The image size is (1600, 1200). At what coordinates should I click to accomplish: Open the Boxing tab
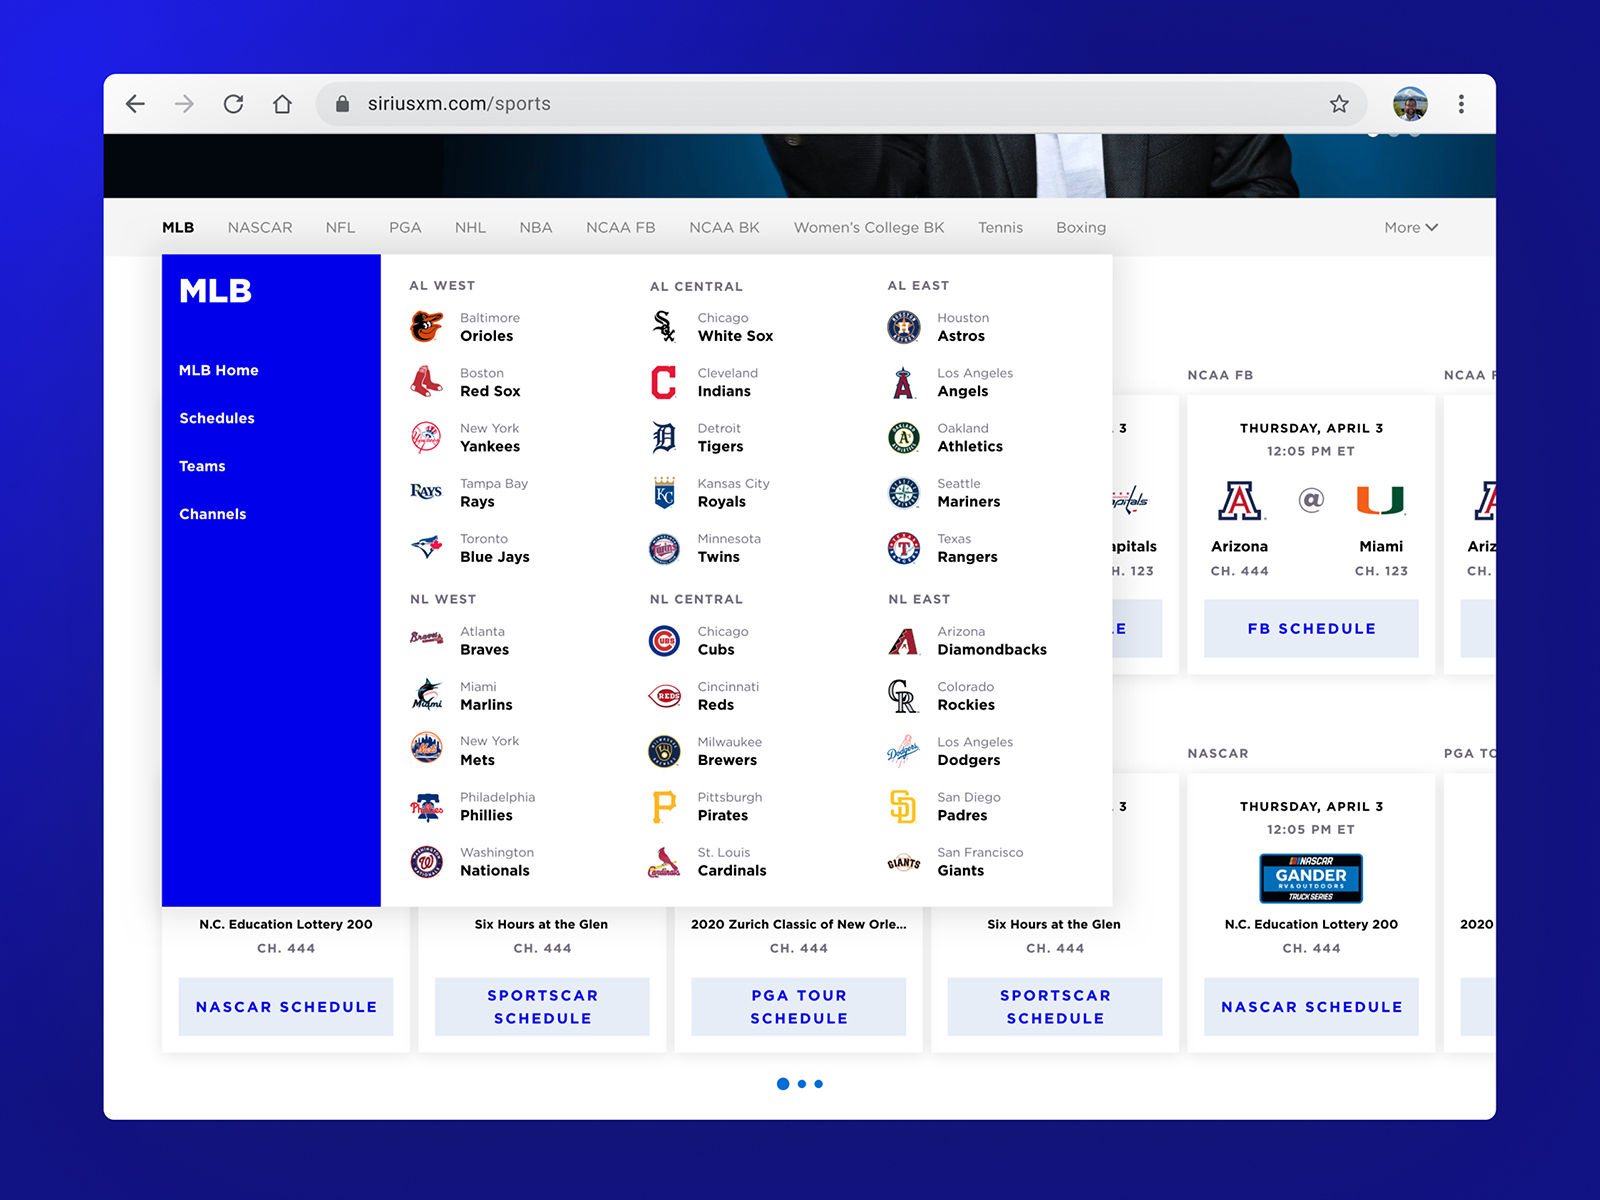pyautogui.click(x=1081, y=227)
